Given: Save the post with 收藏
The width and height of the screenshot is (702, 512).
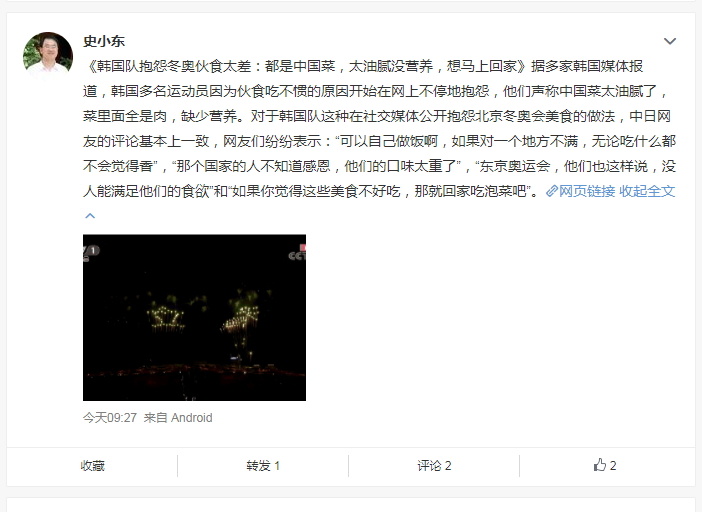Looking at the screenshot, I should click(92, 466).
